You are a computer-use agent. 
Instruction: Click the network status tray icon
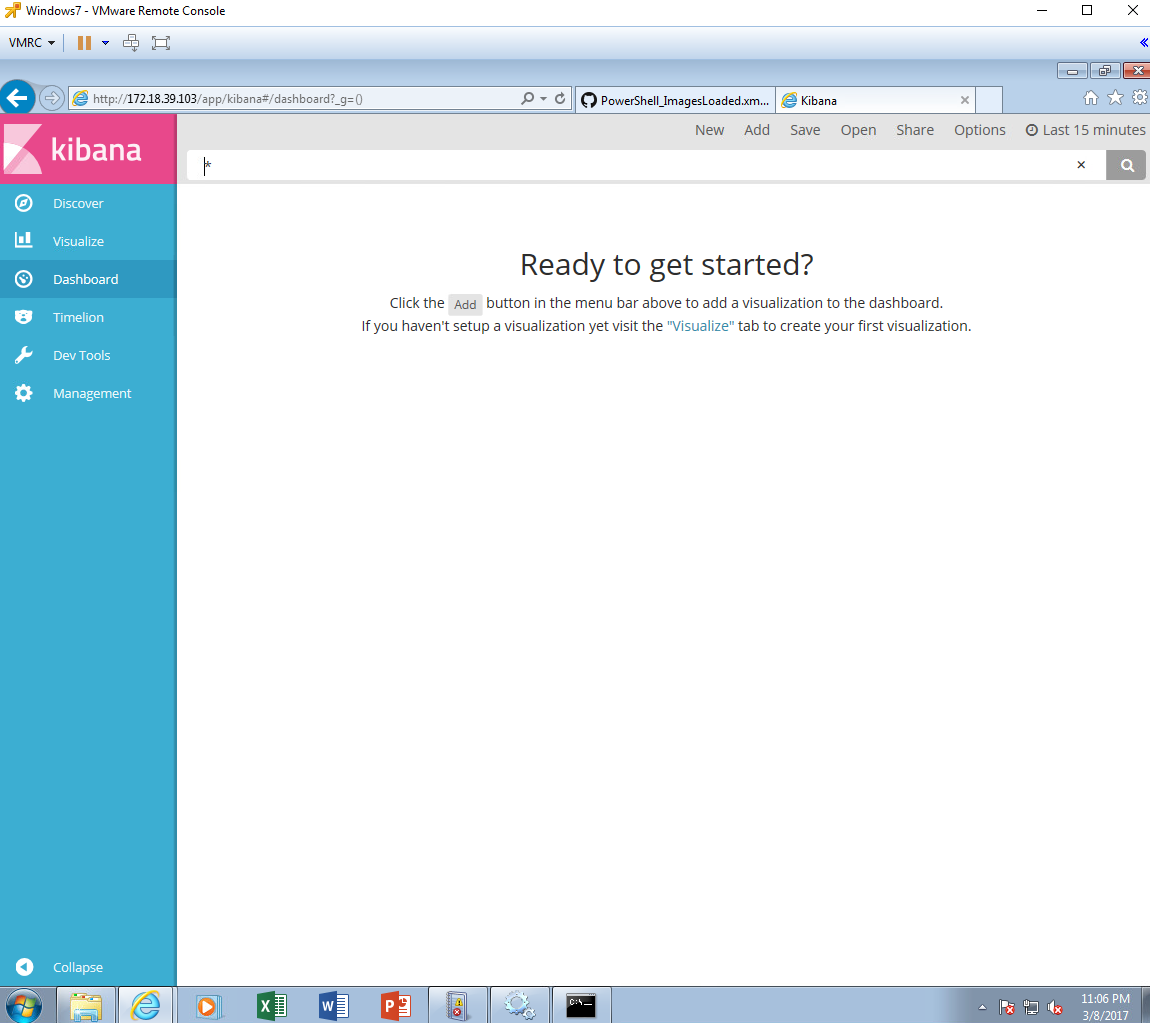click(x=1031, y=1008)
